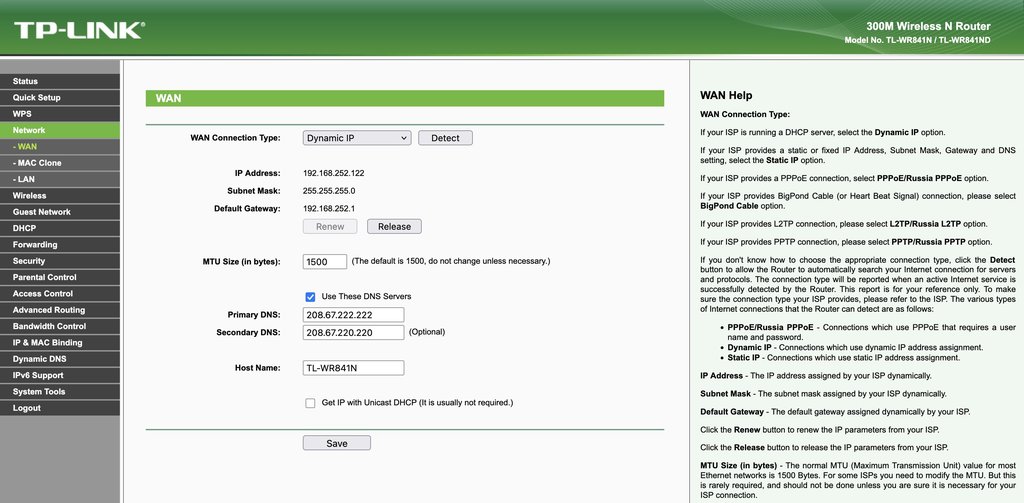The width and height of the screenshot is (1024, 503).
Task: Expand the DHCP menu section
Action: pos(24,228)
